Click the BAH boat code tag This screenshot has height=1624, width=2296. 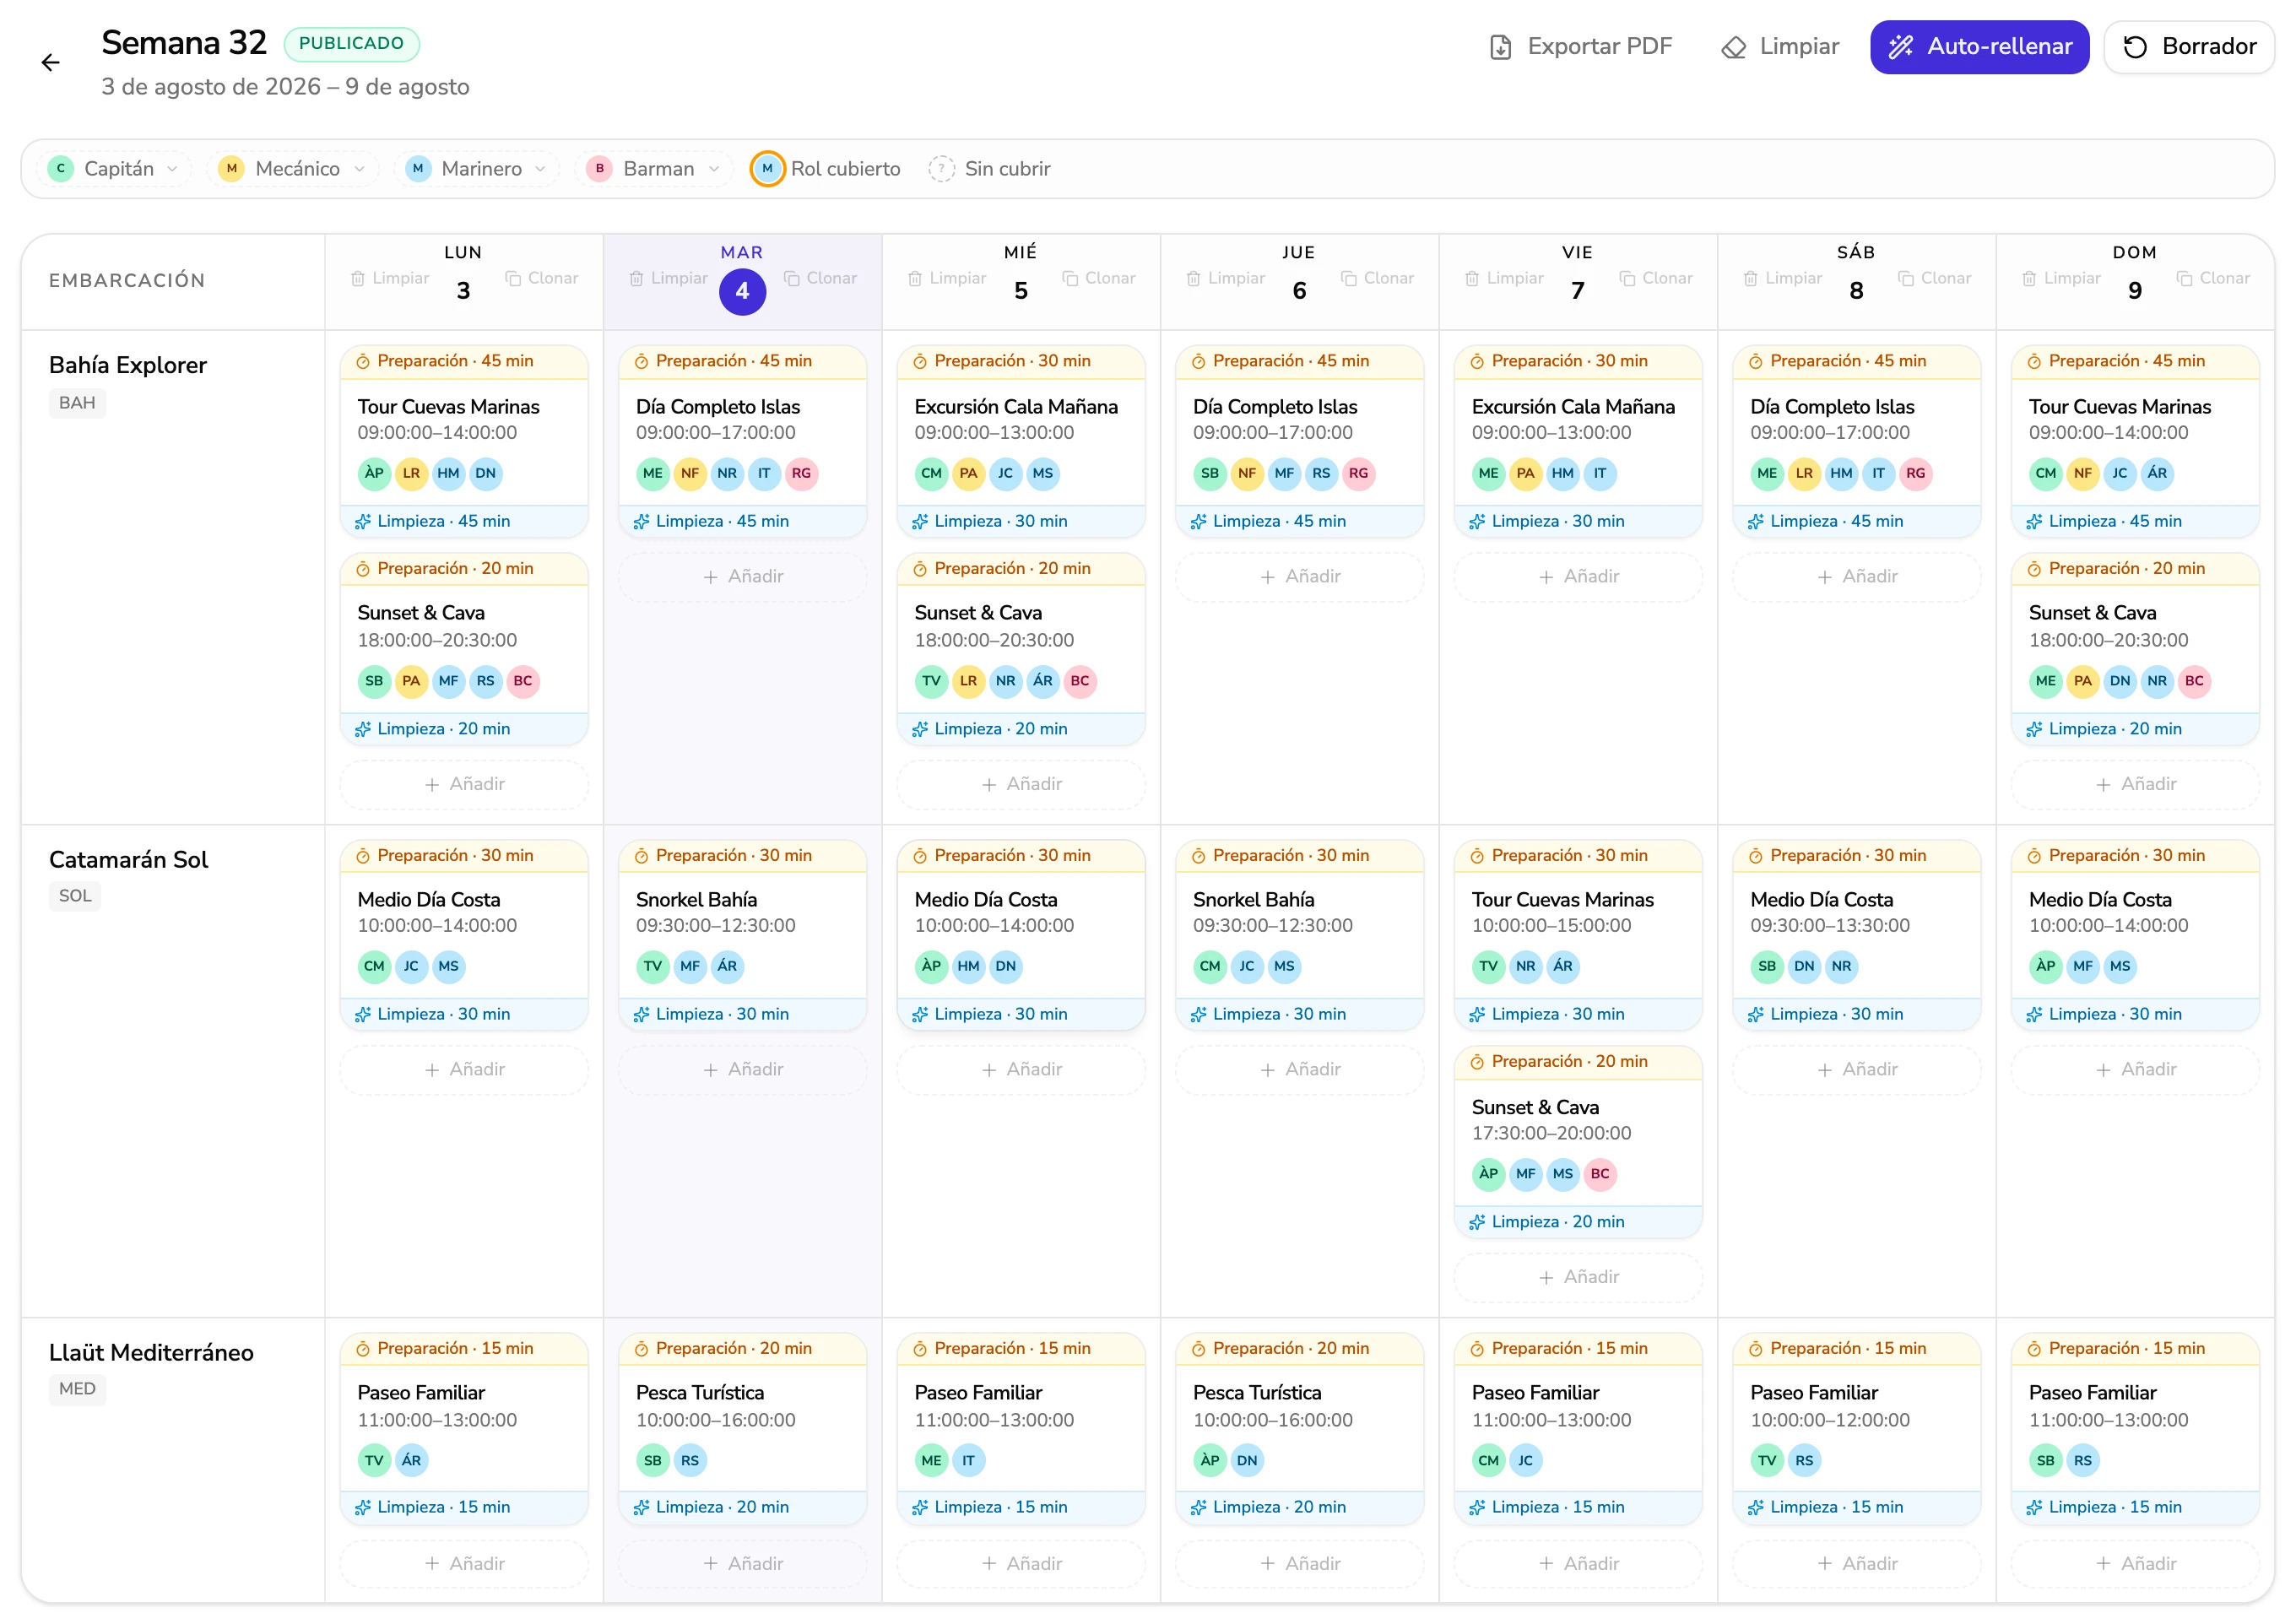click(77, 403)
